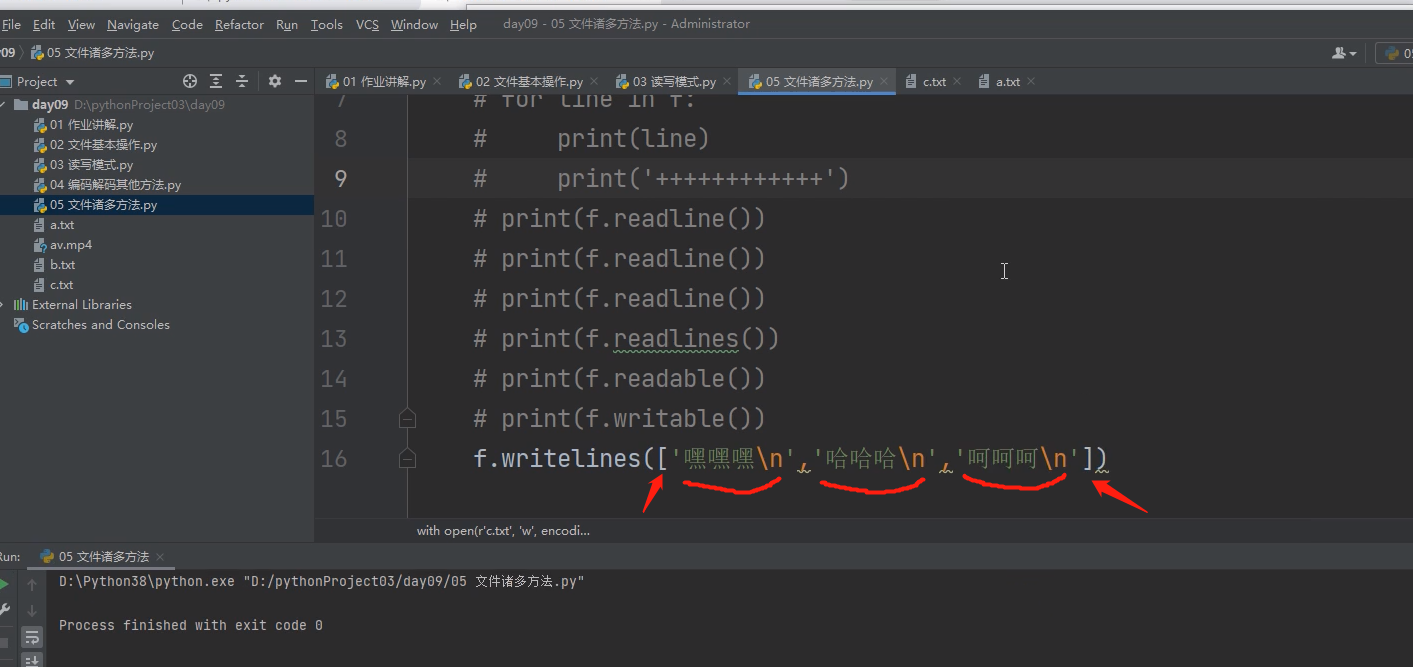The width and height of the screenshot is (1413, 667).
Task: Select opened file locator icon in Project panel
Action: (190, 81)
